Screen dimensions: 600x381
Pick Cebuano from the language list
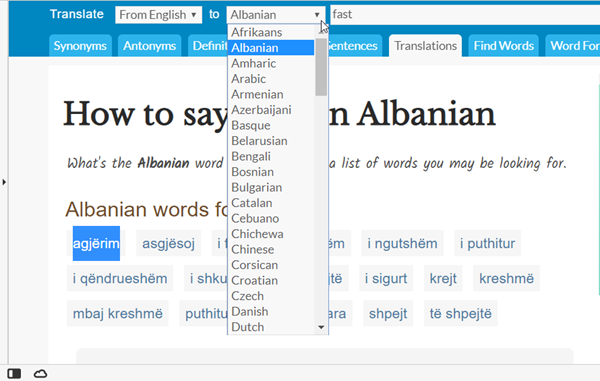271,218
